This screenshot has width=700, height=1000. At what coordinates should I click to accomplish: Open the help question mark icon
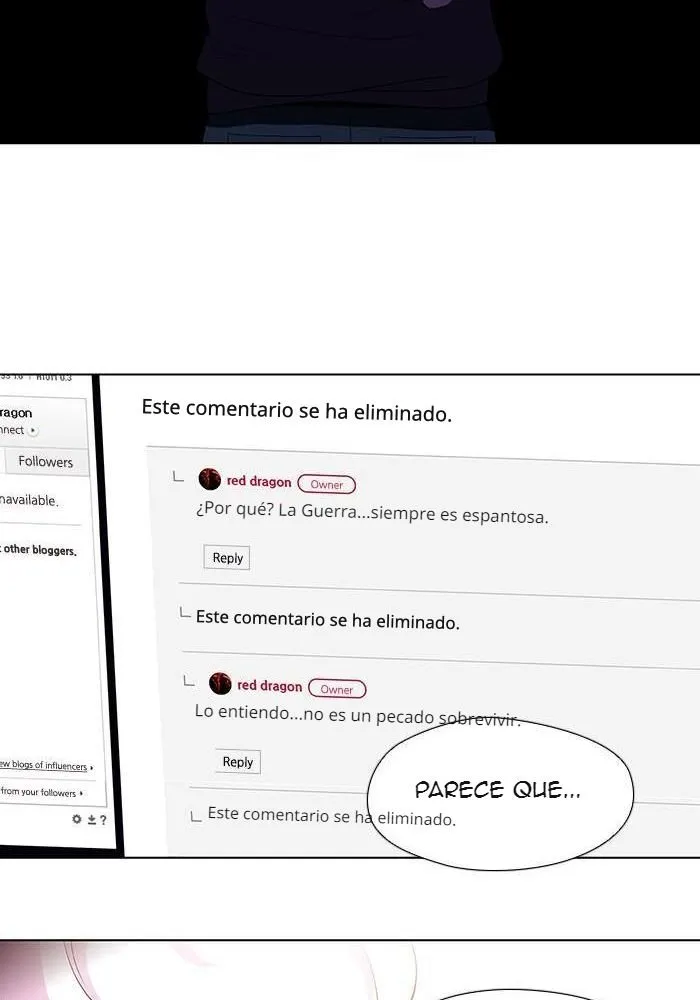pos(103,820)
